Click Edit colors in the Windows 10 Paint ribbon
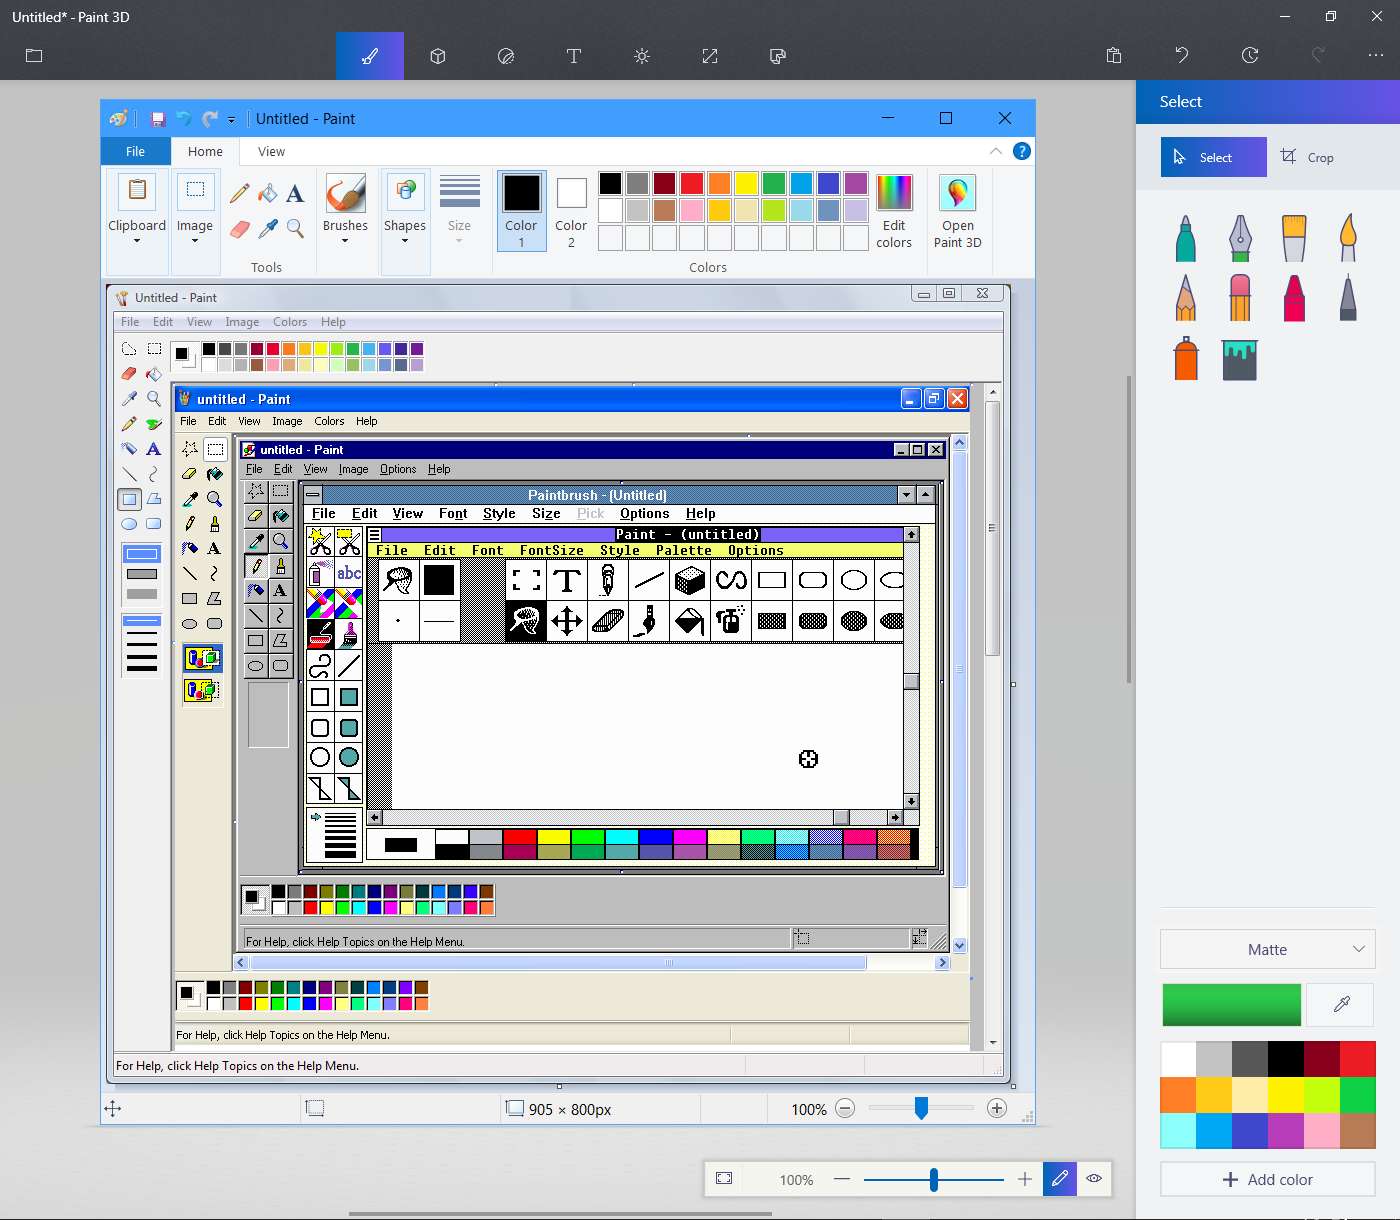1400x1220 pixels. click(894, 211)
